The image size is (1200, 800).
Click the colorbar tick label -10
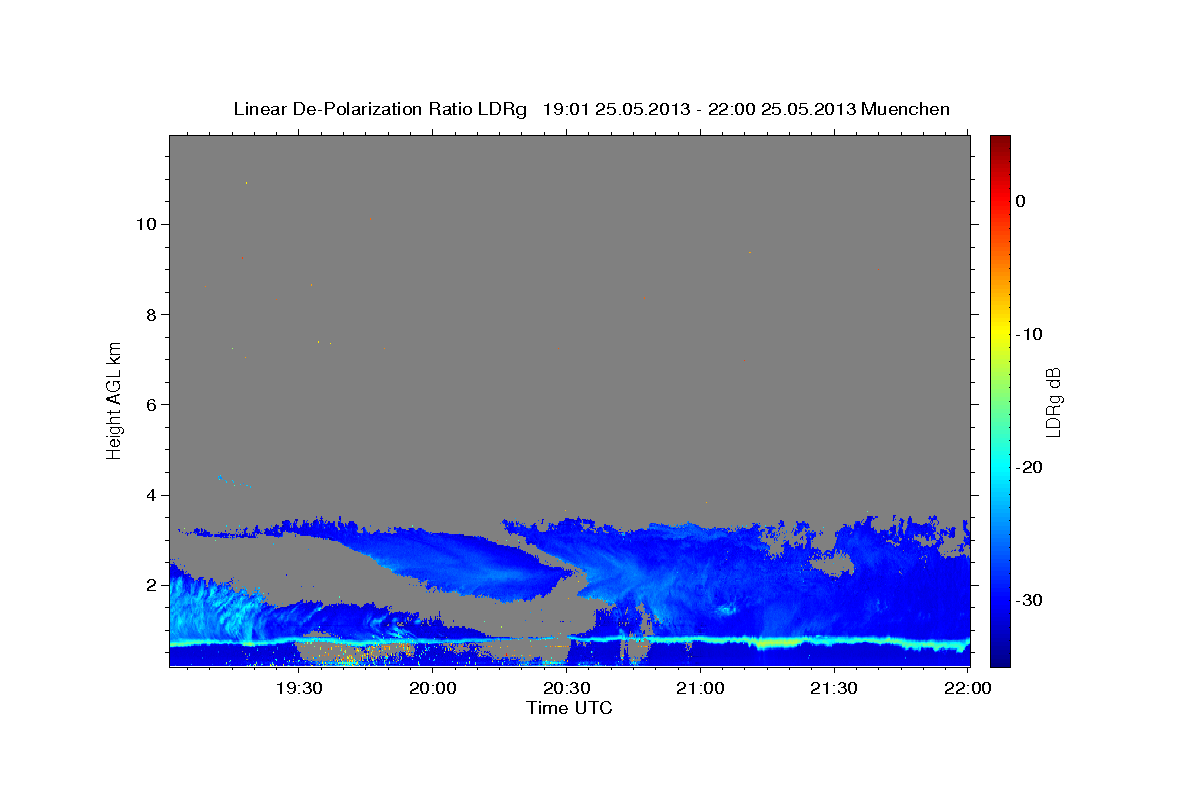click(1030, 334)
